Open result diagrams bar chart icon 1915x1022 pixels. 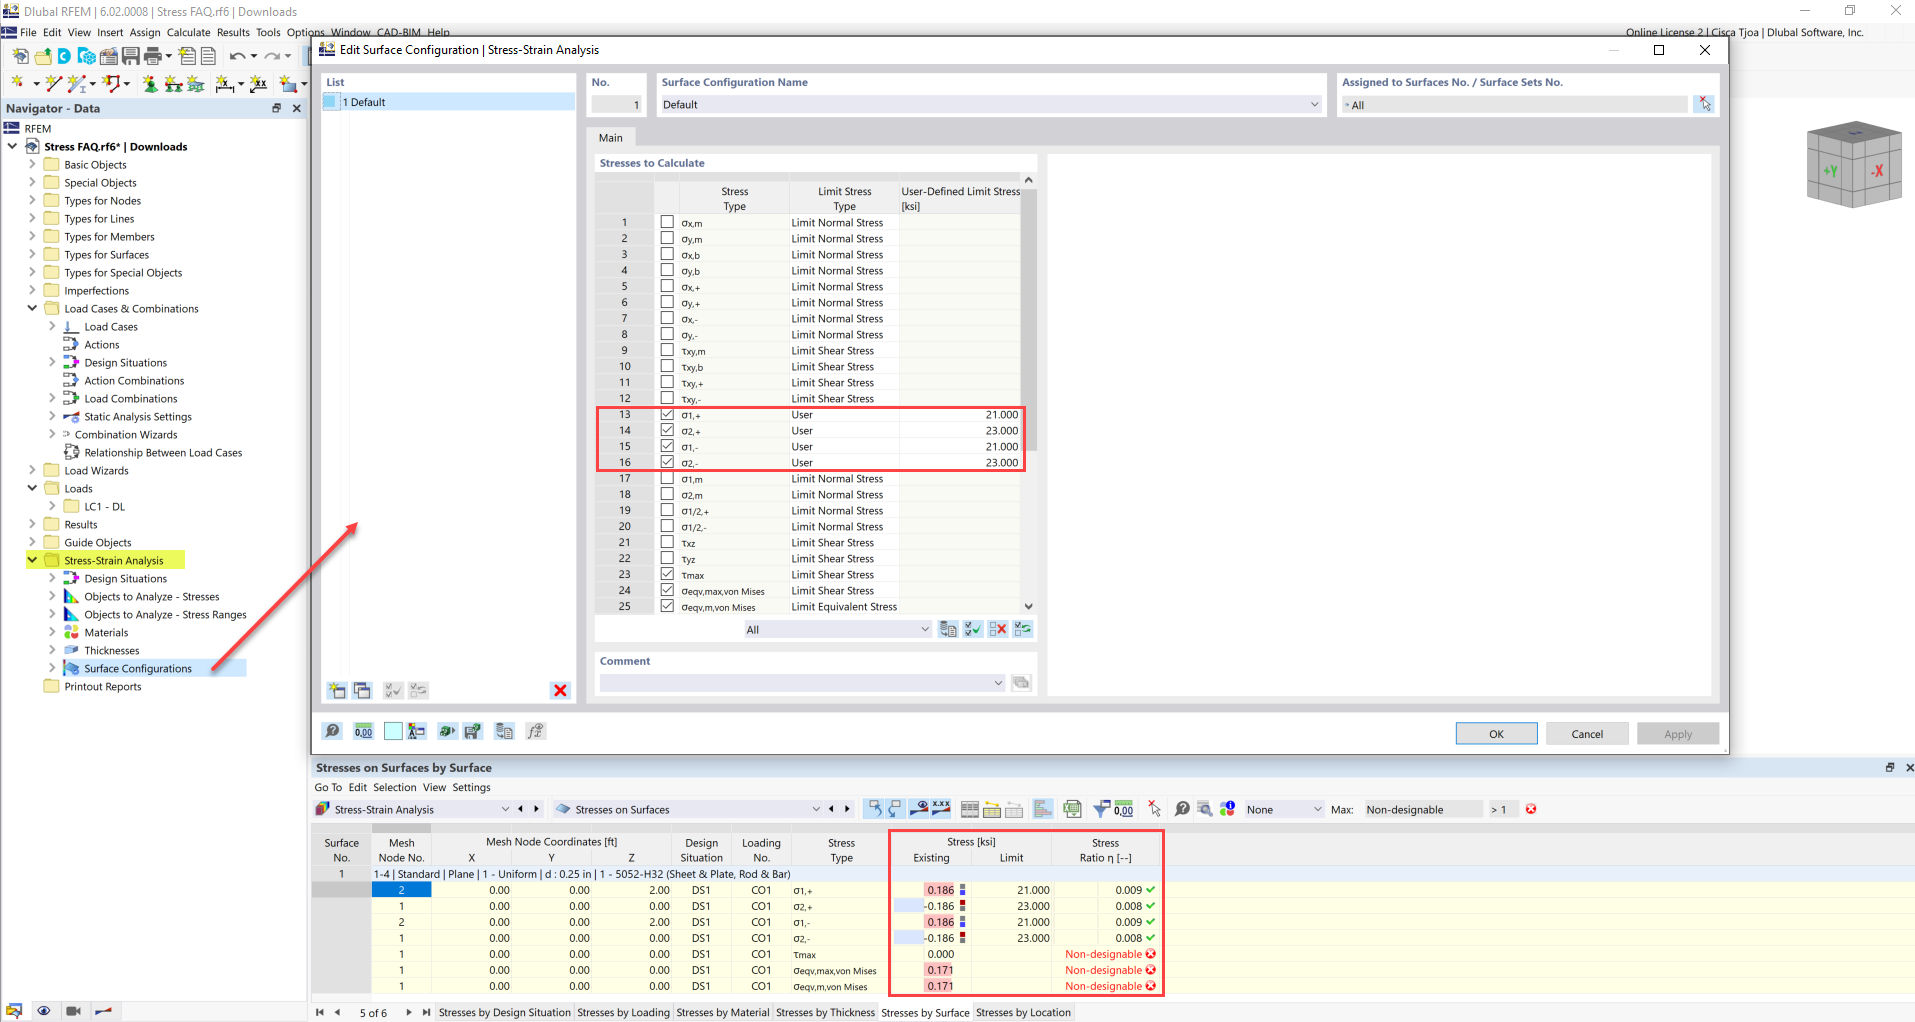[1043, 808]
